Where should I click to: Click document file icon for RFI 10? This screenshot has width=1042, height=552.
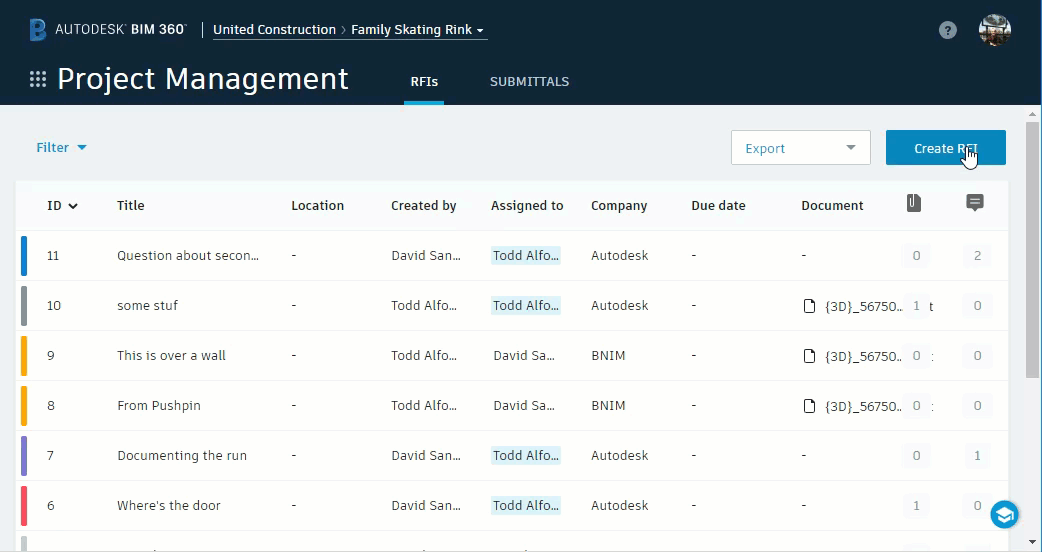pyautogui.click(x=811, y=306)
